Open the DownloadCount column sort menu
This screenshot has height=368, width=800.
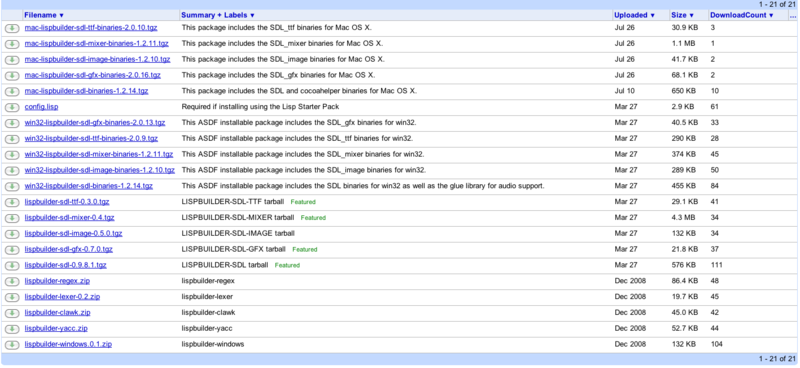pos(742,15)
